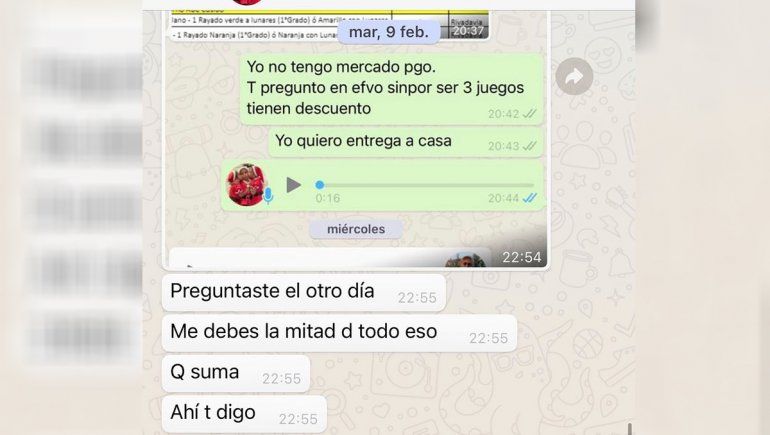The image size is (770, 435).
Task: Click the blue double ticks on the voice note
Action: pos(529,198)
